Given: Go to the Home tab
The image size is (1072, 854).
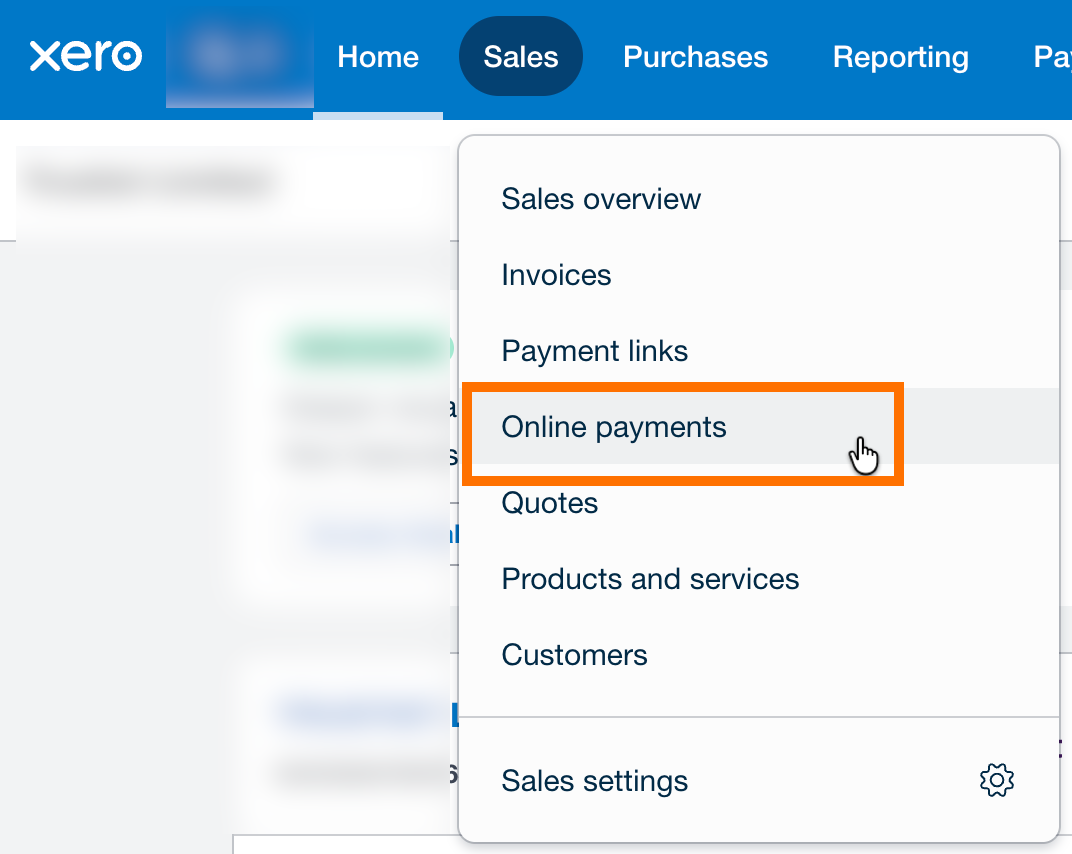Looking at the screenshot, I should click(x=378, y=57).
